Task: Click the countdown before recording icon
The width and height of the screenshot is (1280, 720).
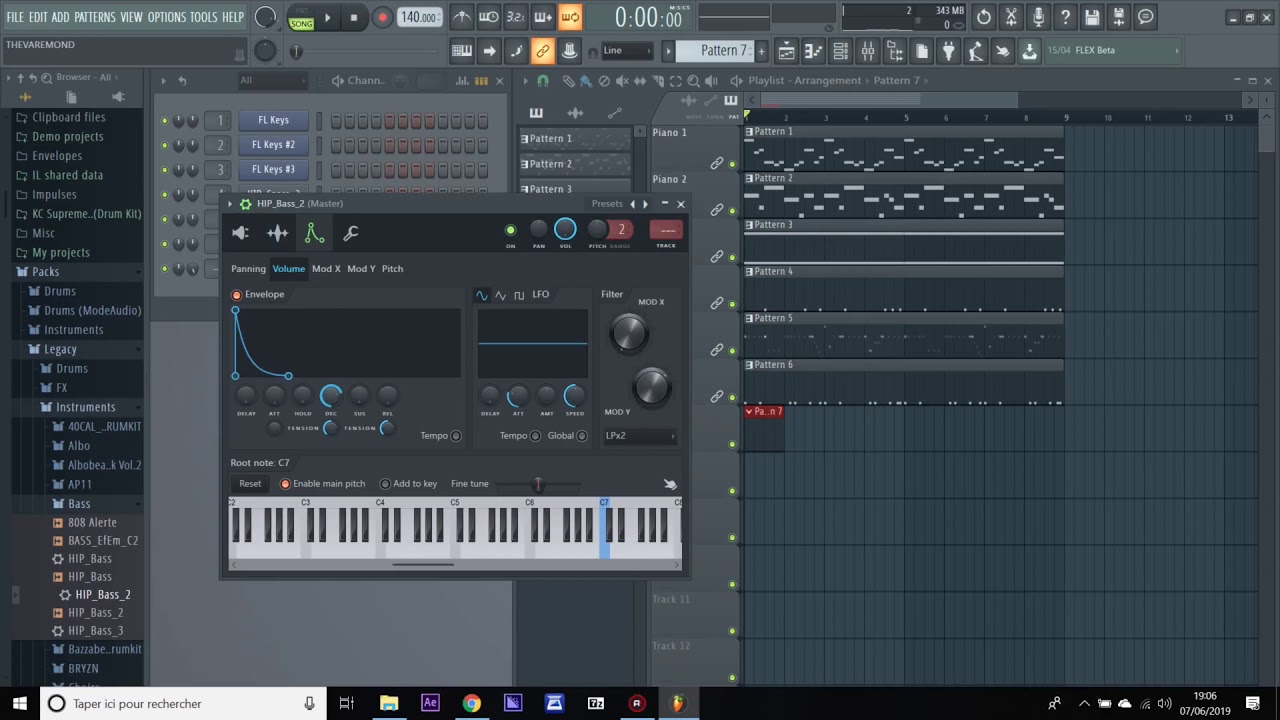Action: [x=516, y=17]
